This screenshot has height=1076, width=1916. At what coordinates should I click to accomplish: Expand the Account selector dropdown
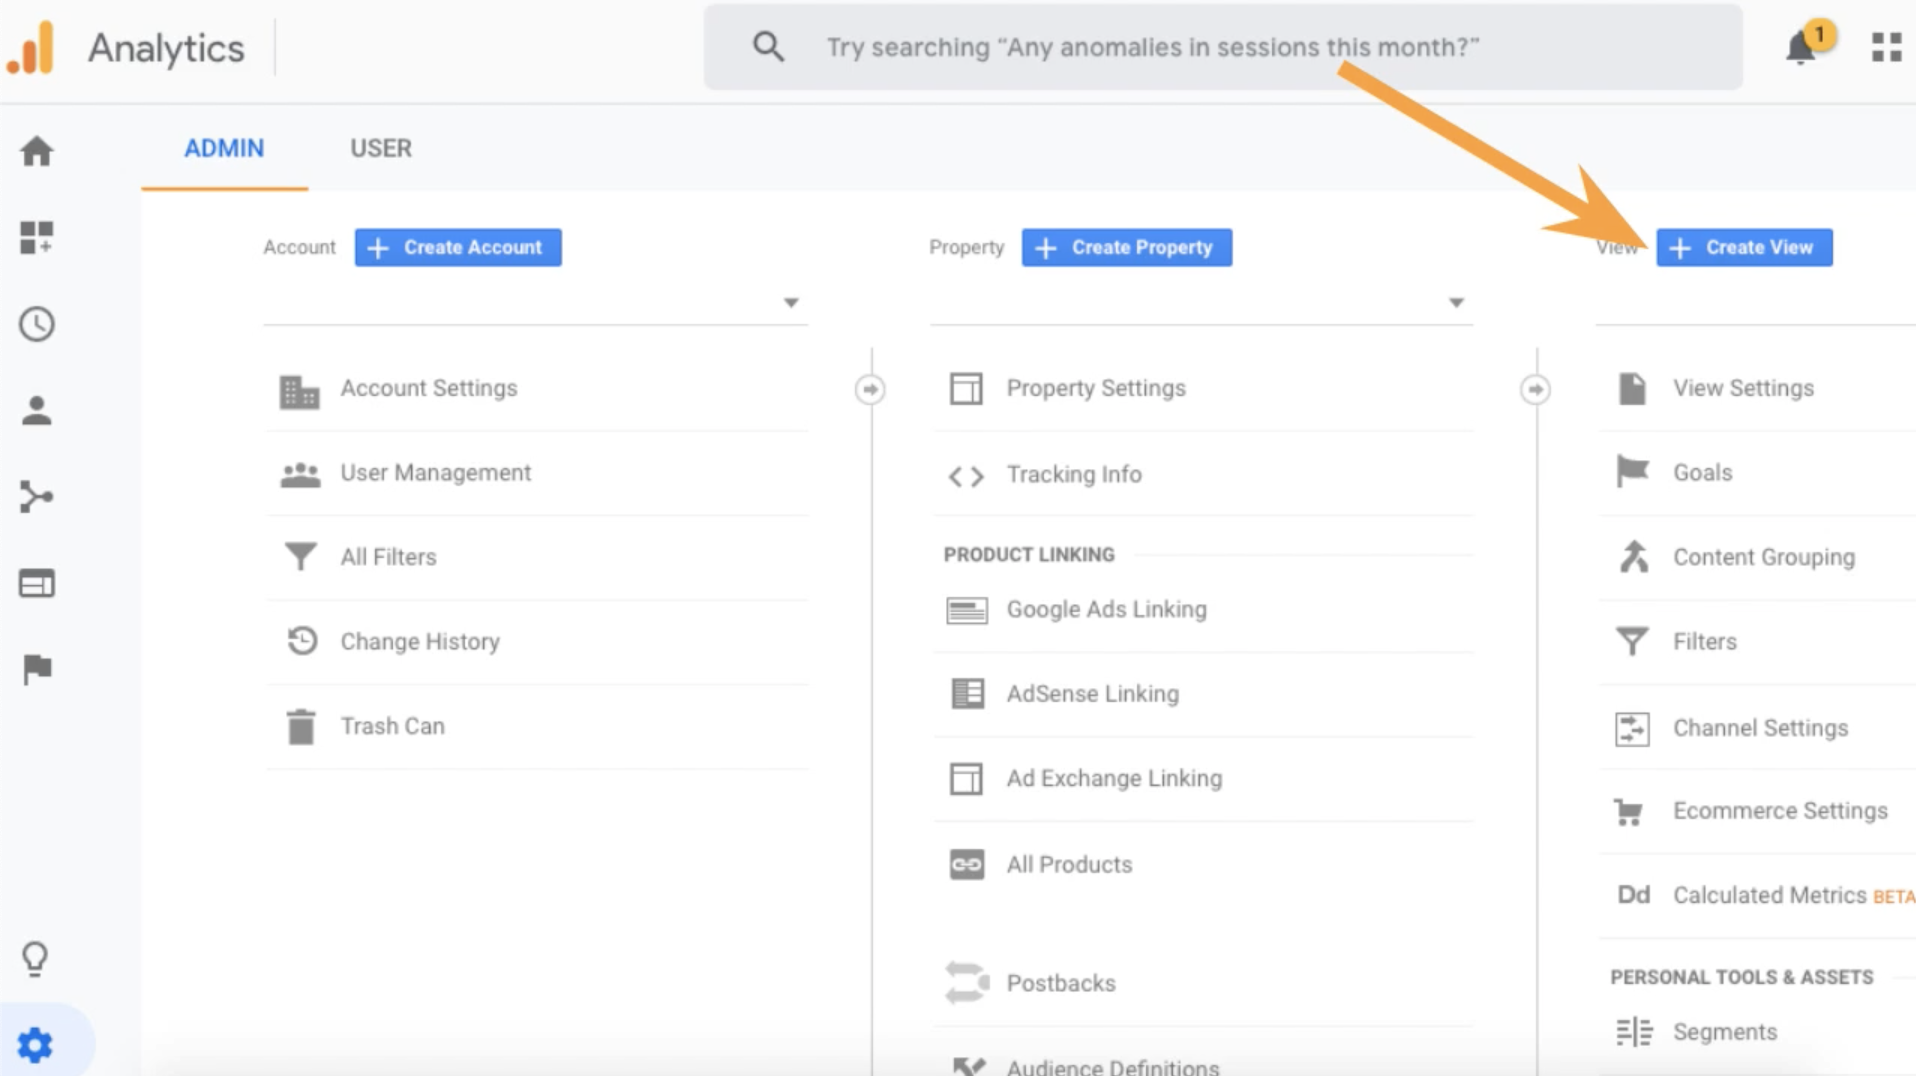pos(790,303)
